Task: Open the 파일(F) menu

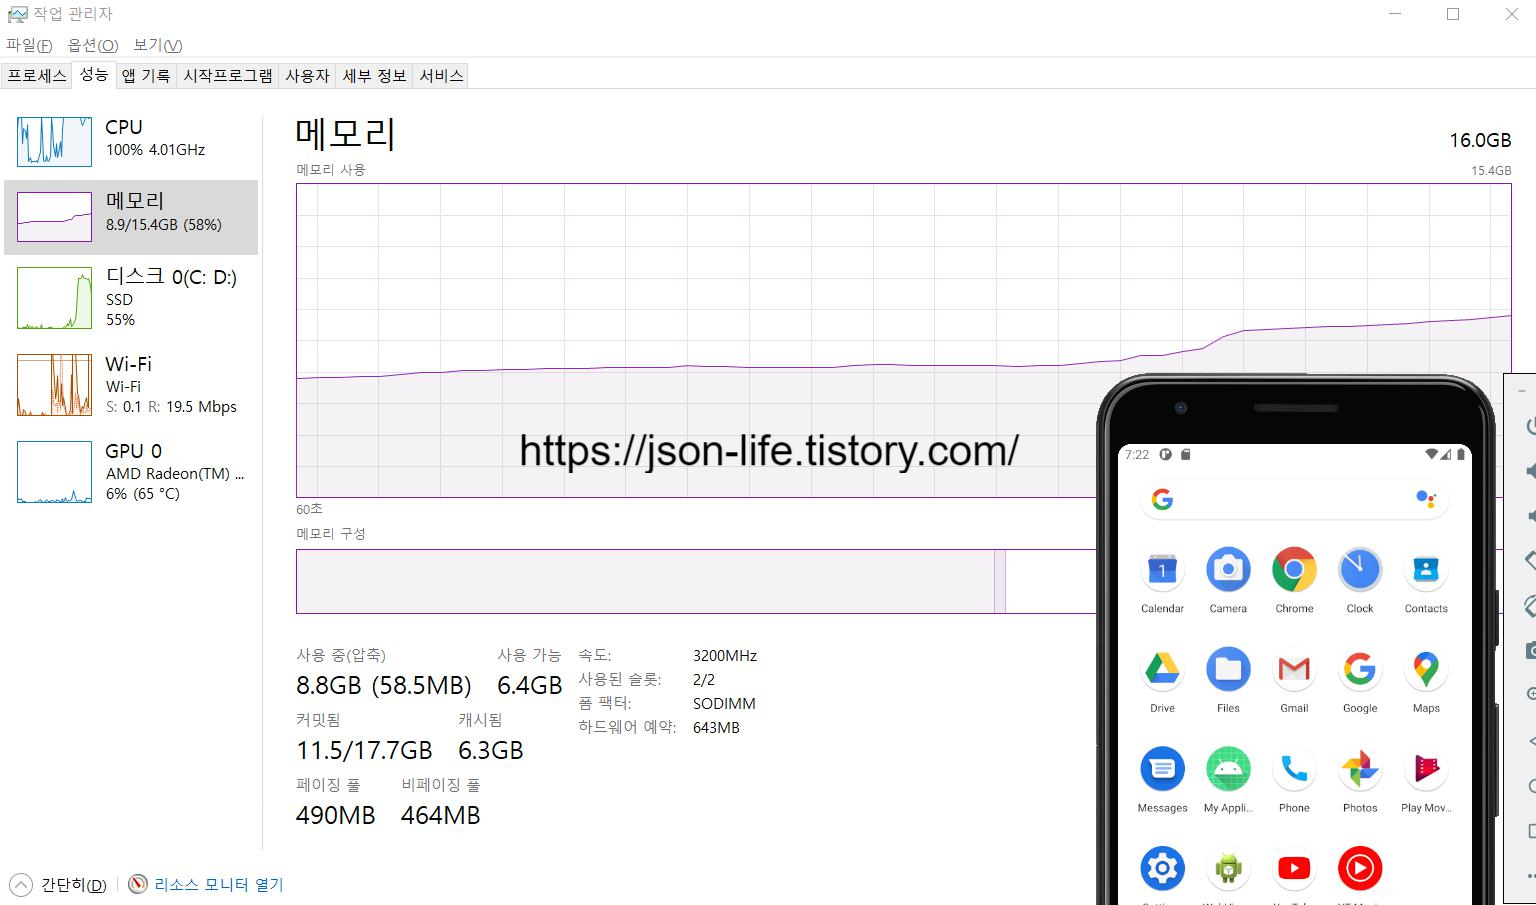Action: [x=29, y=45]
